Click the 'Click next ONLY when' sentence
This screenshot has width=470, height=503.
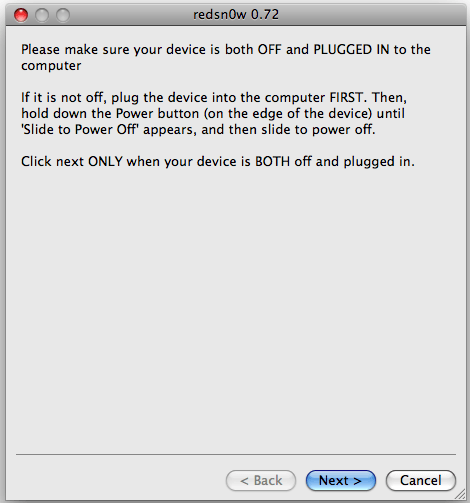tap(218, 162)
